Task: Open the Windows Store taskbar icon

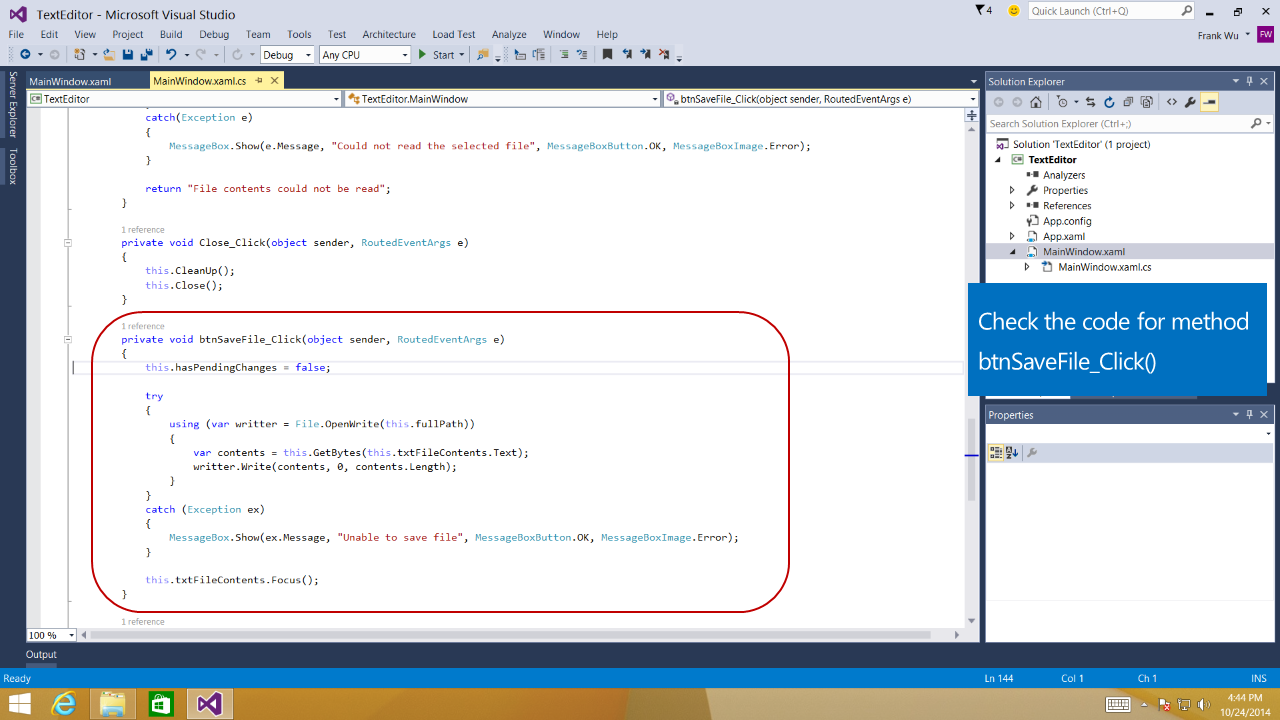Action: tap(161, 704)
